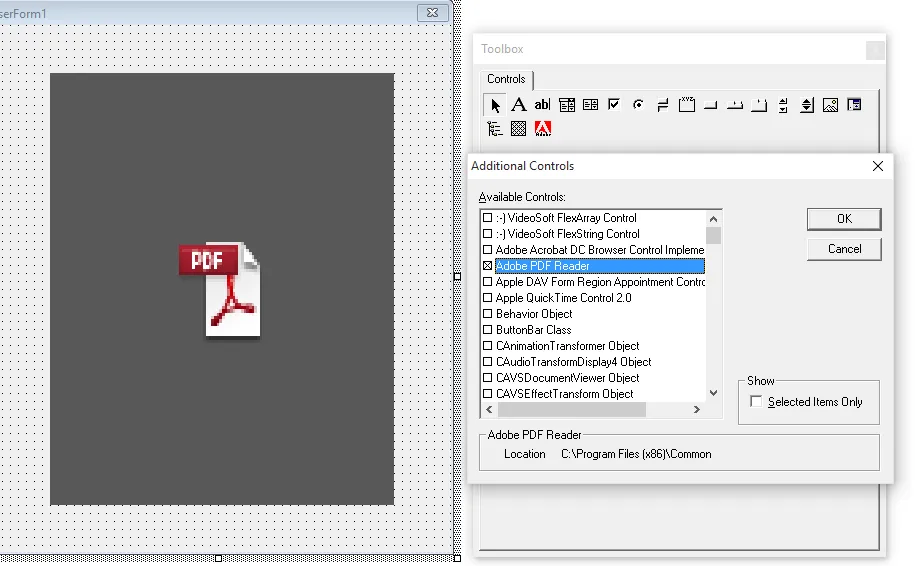Select the ScrollBar control tool
Viewport: 915px width, 566px height.
[783, 105]
